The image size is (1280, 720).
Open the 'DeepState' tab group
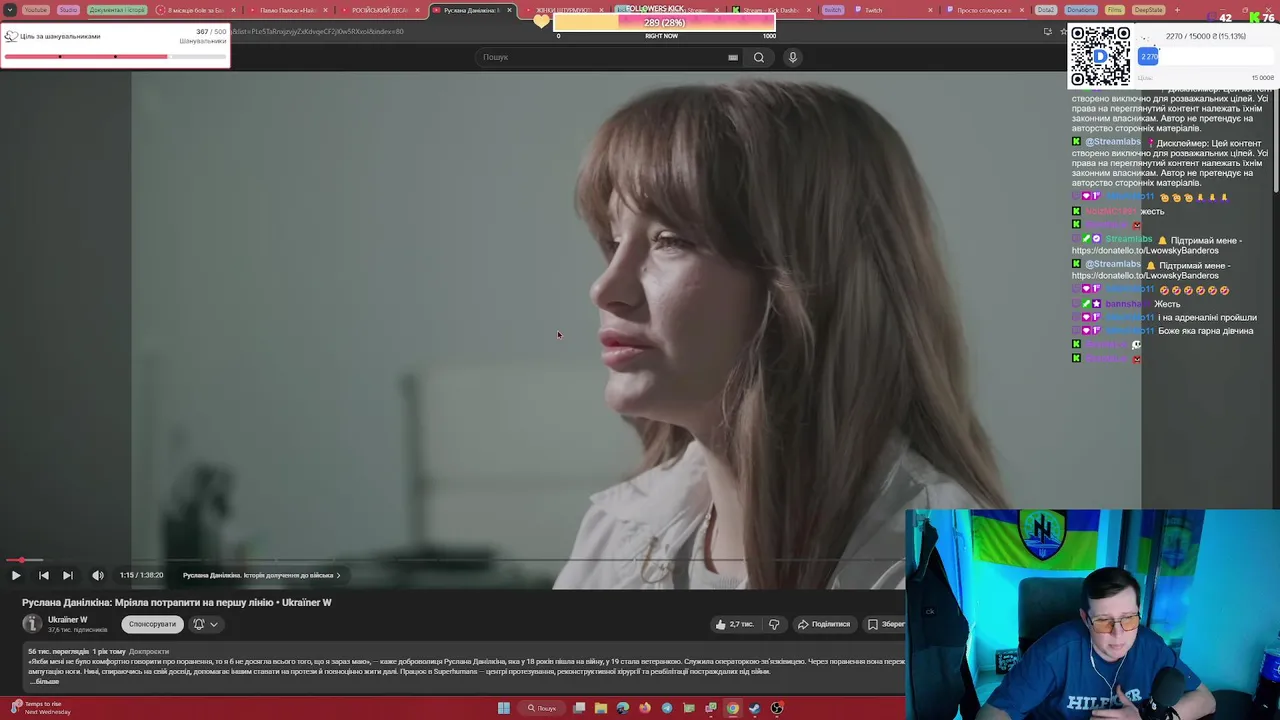1148,10
